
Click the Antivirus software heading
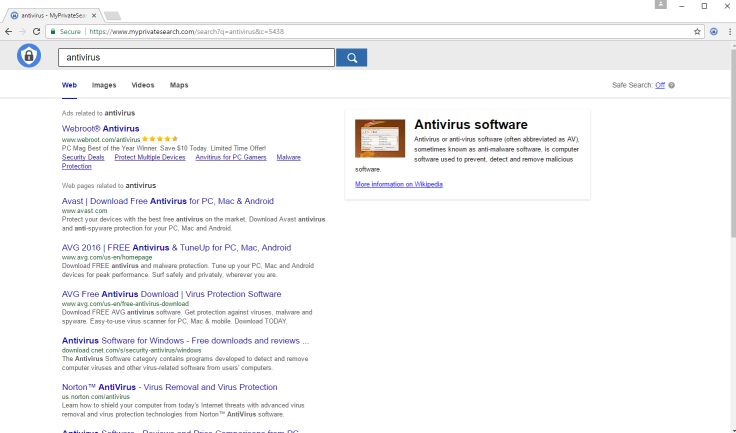tap(471, 124)
